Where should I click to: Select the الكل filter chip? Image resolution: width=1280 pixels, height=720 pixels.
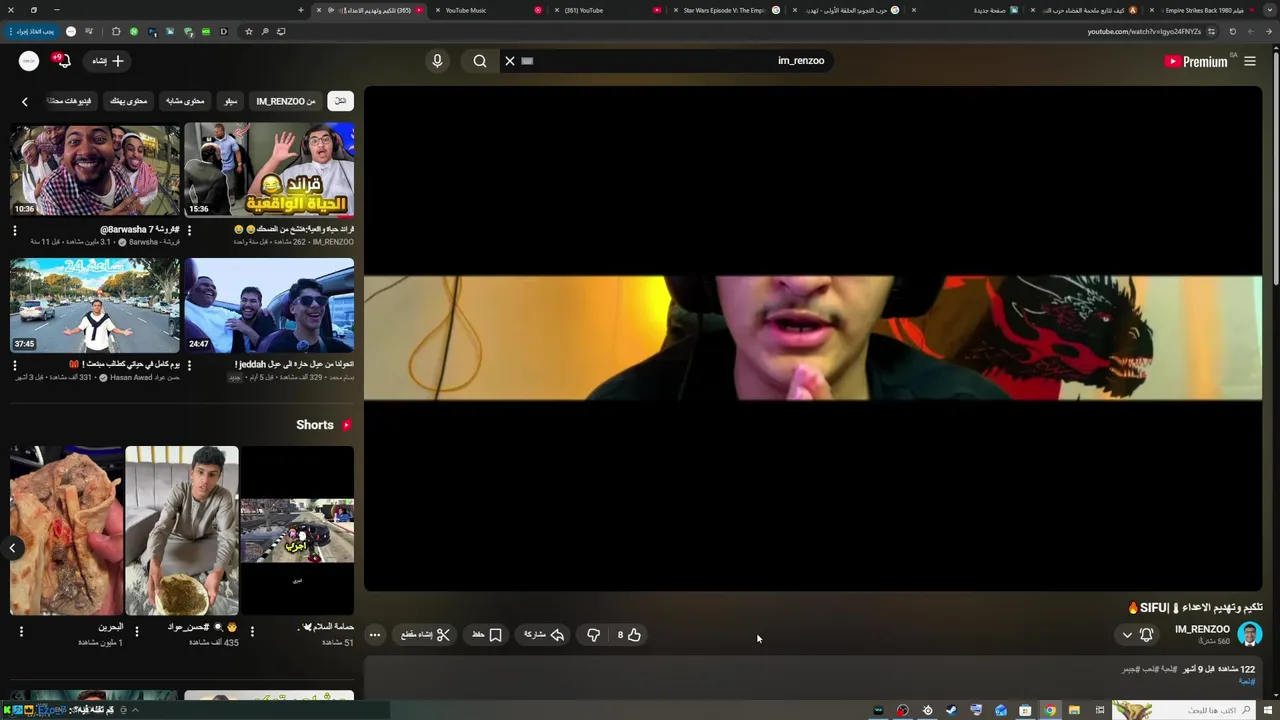340,101
